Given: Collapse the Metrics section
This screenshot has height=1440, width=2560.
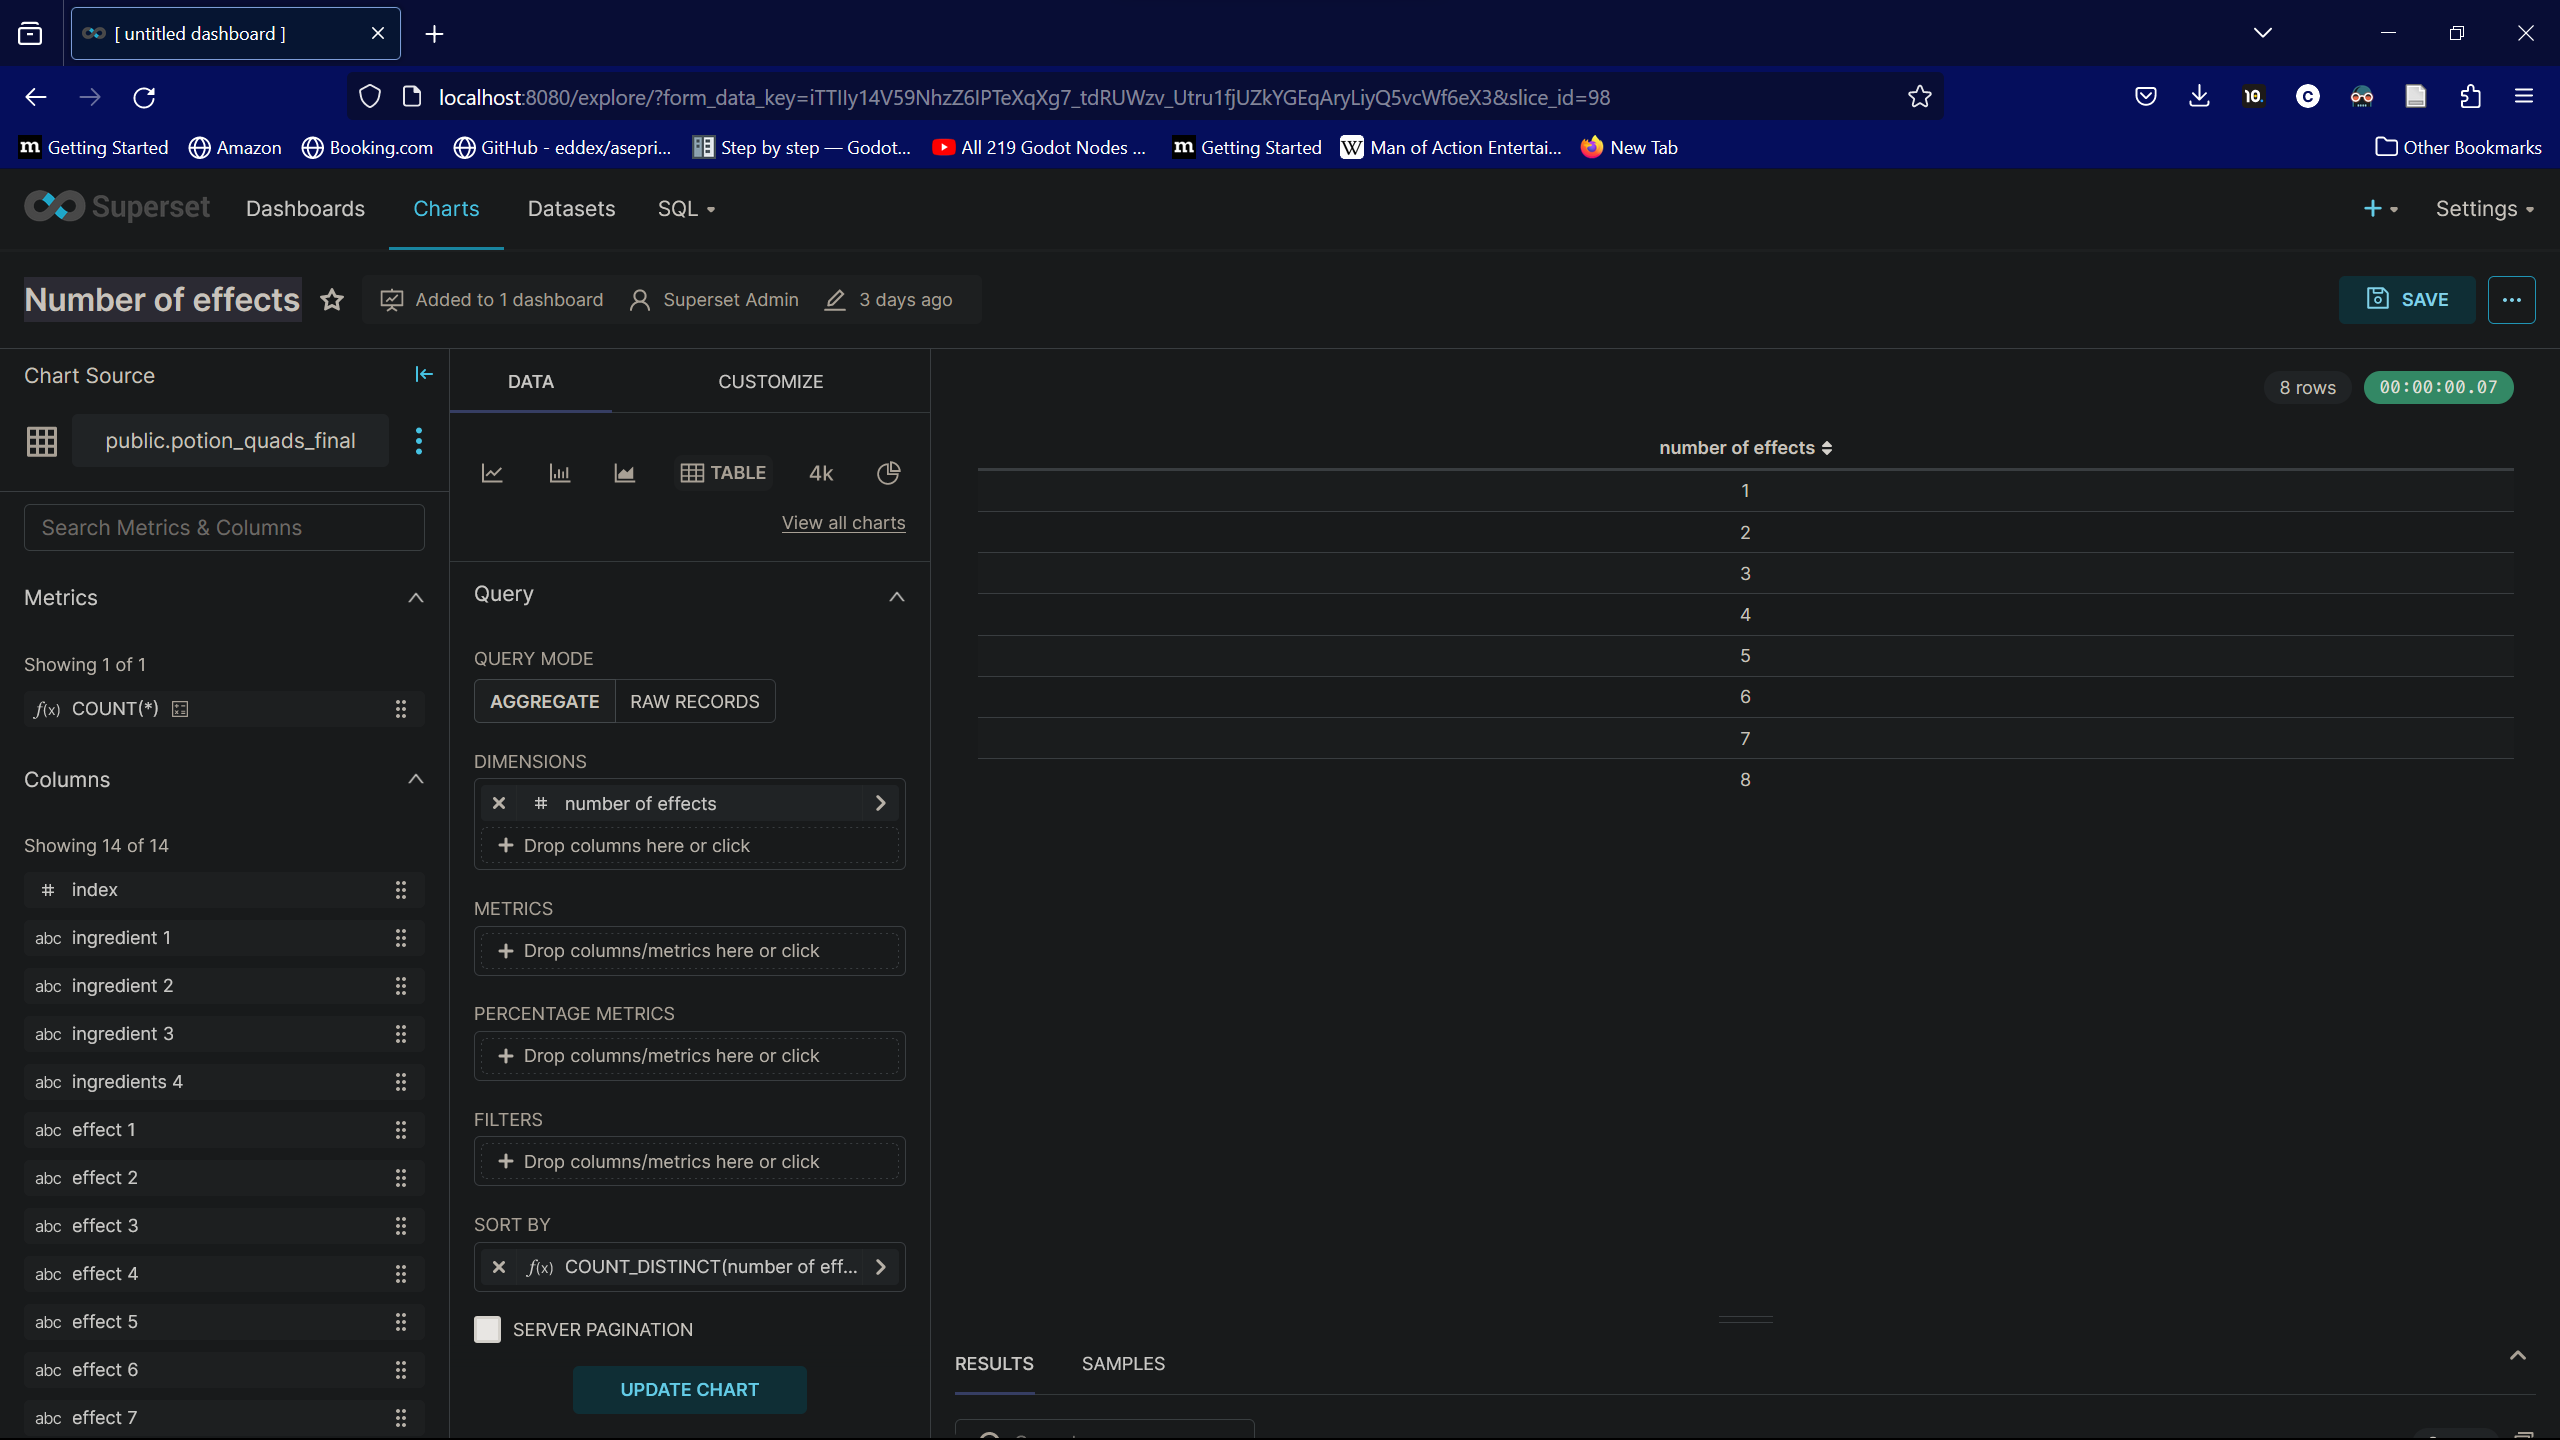Looking at the screenshot, I should (416, 598).
